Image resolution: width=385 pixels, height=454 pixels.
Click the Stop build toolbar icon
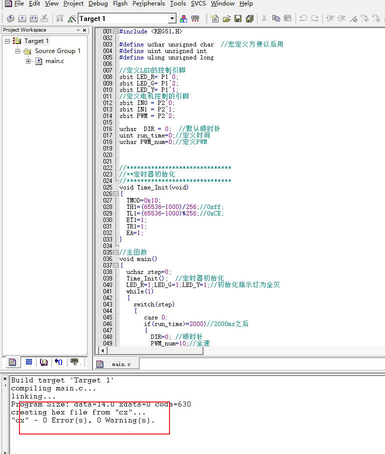pos(45,19)
